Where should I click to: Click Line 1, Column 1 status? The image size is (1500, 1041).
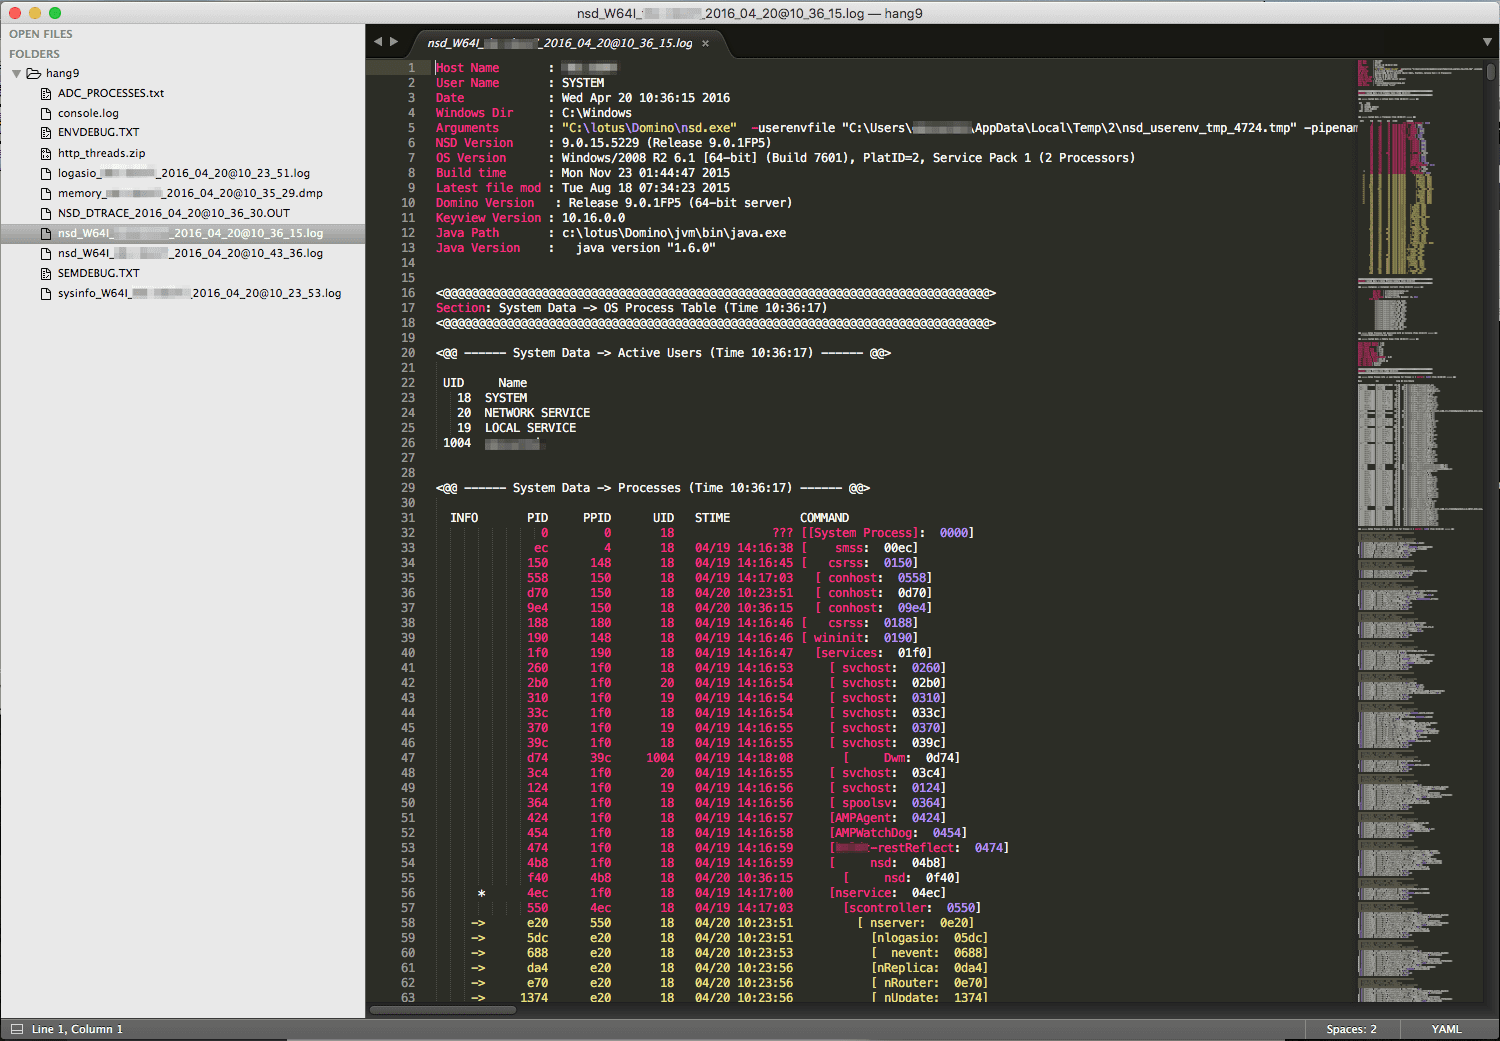(77, 1029)
